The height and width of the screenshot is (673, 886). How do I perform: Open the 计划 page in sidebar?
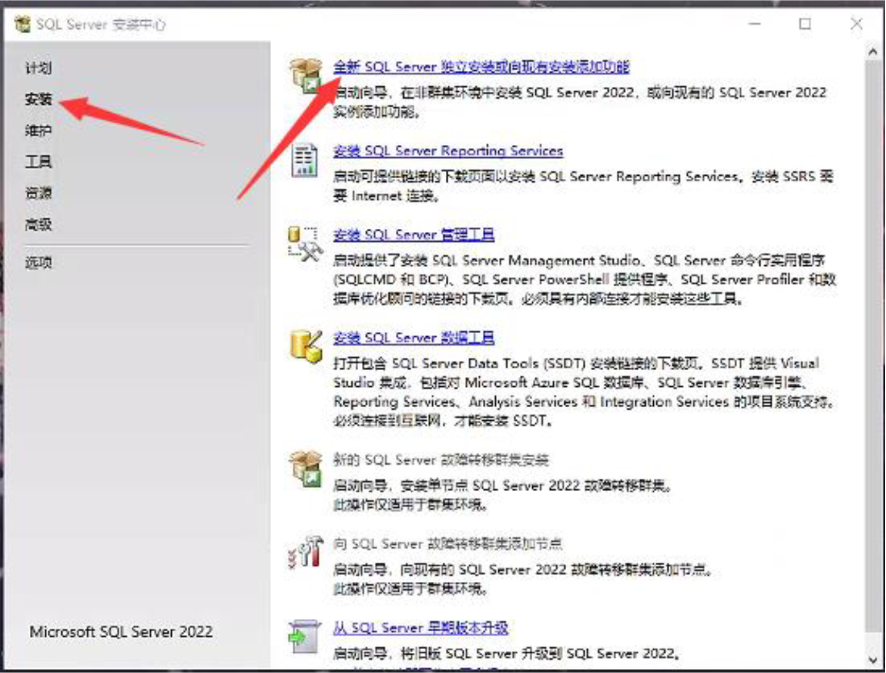tap(38, 68)
